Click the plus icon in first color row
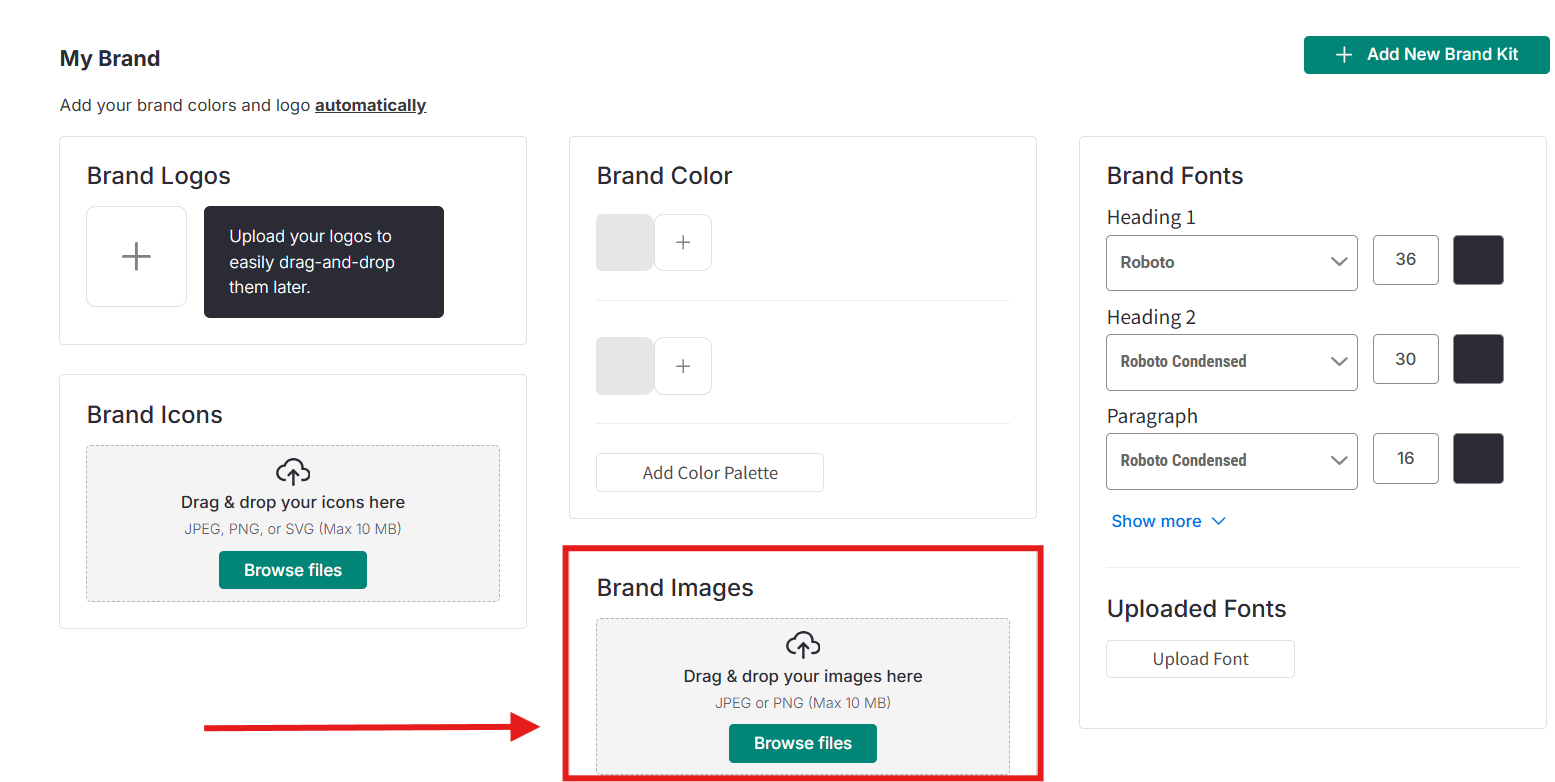This screenshot has height=782, width=1555. 683,243
